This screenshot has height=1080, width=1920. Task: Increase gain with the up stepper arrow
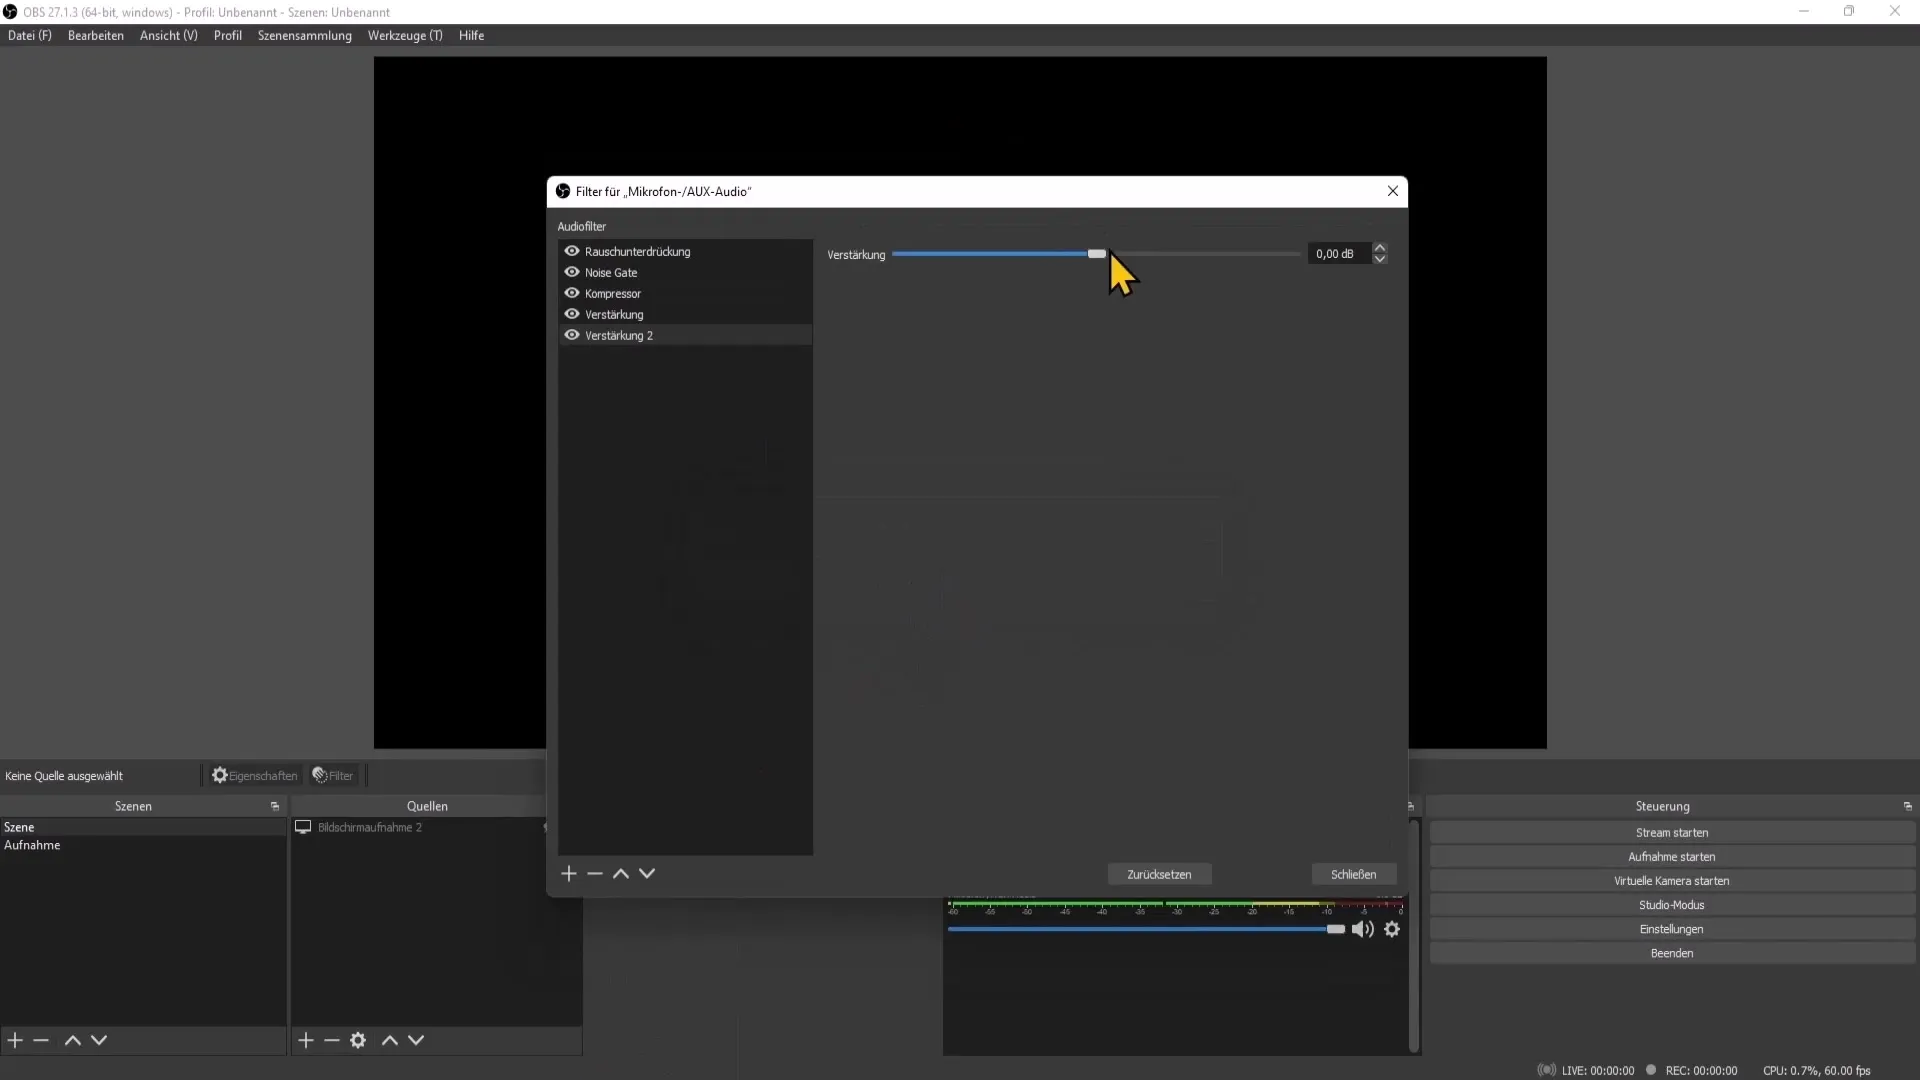point(1380,248)
